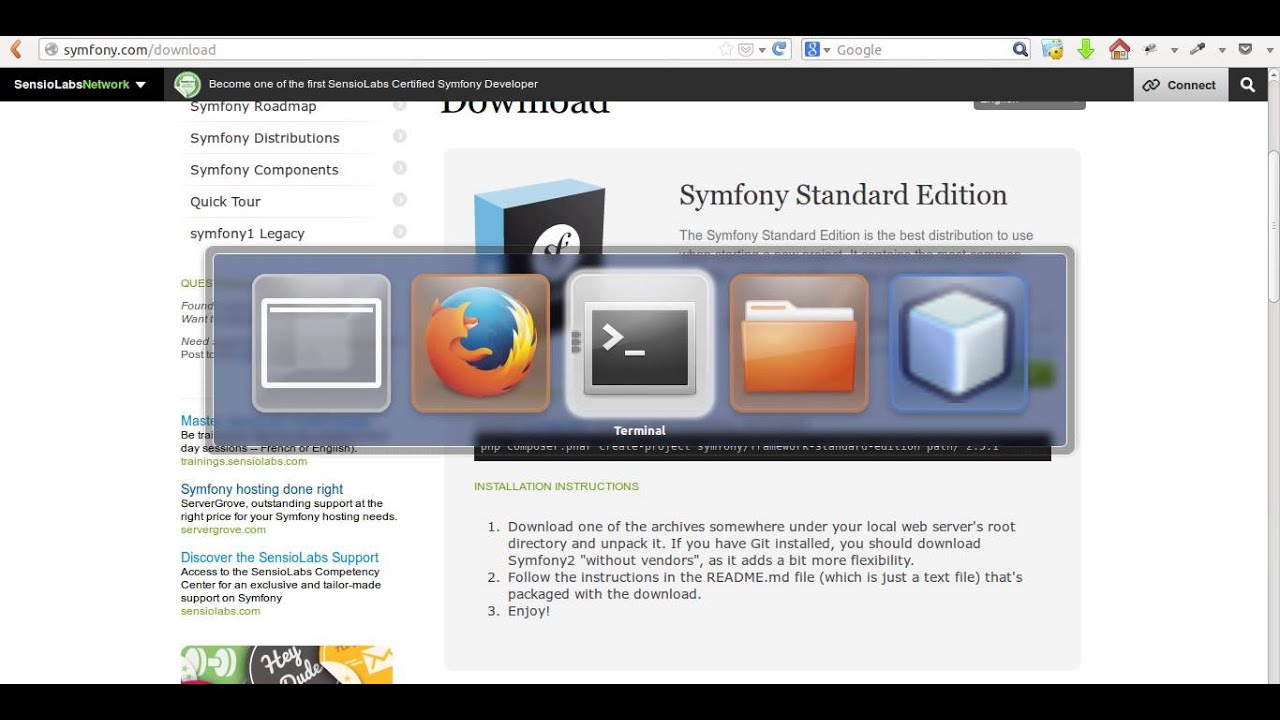Click the green certification badge icon
The width and height of the screenshot is (1280, 720).
[187, 85]
